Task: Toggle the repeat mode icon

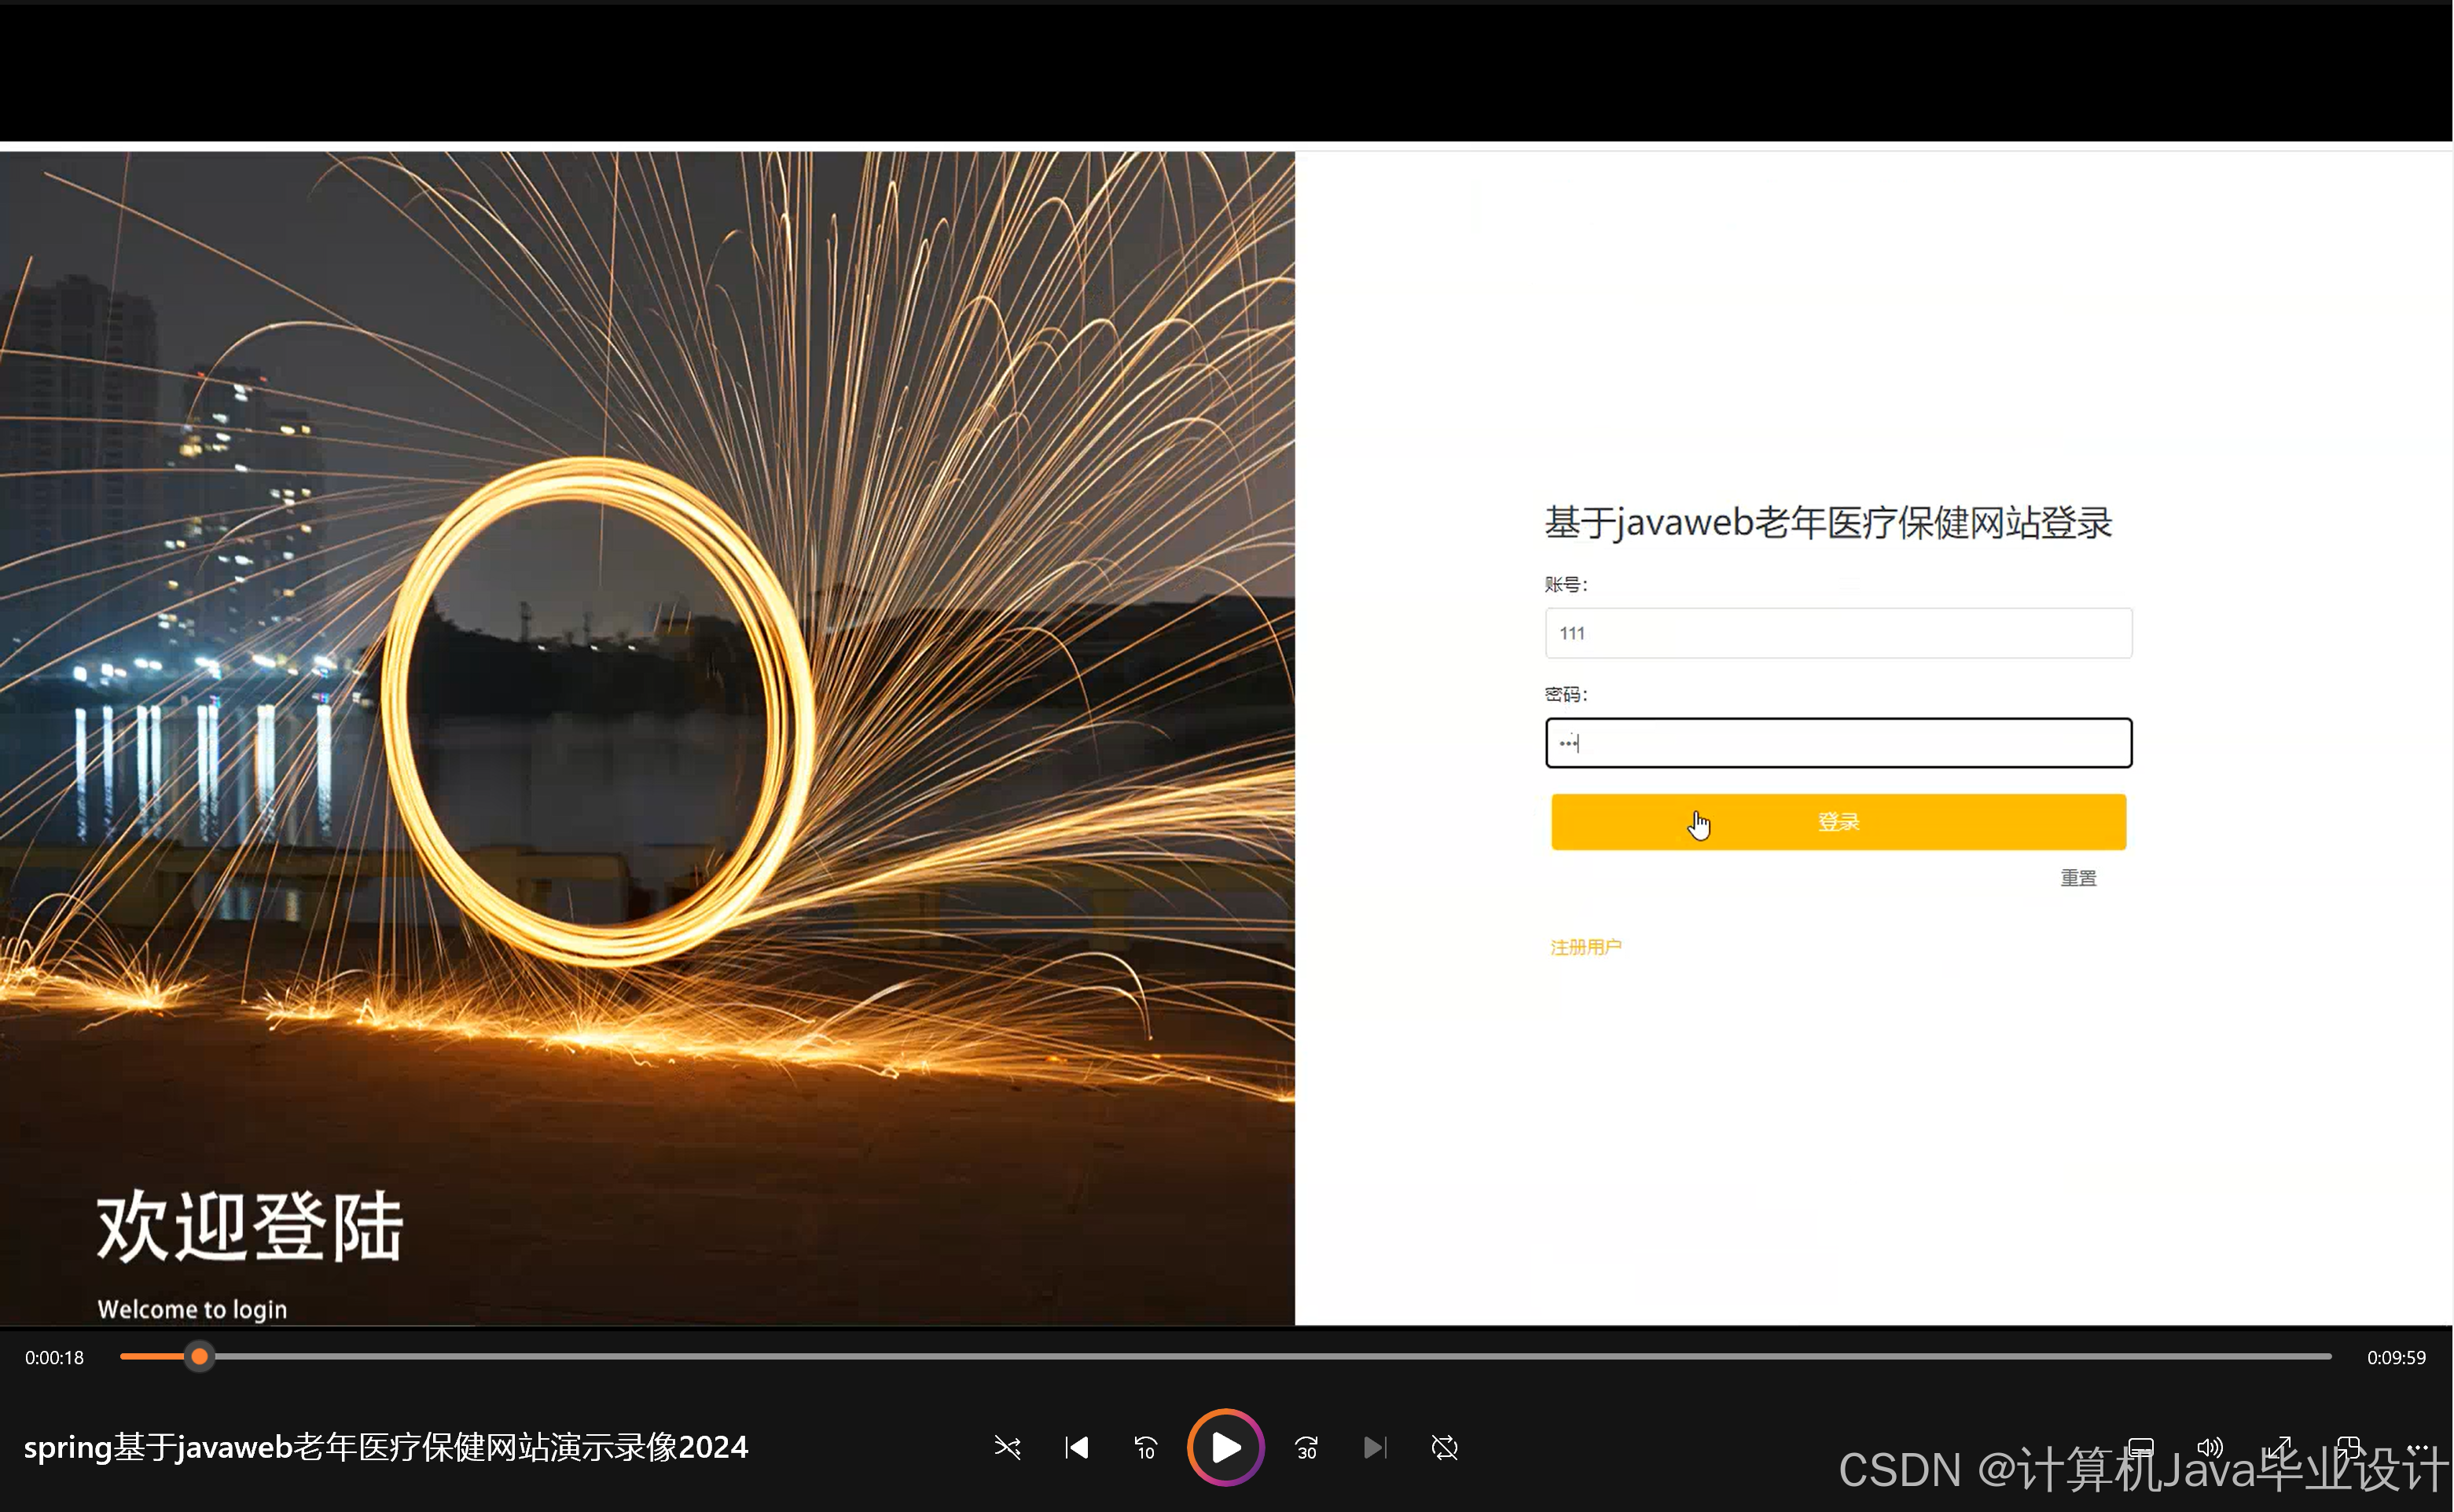Action: click(1444, 1447)
